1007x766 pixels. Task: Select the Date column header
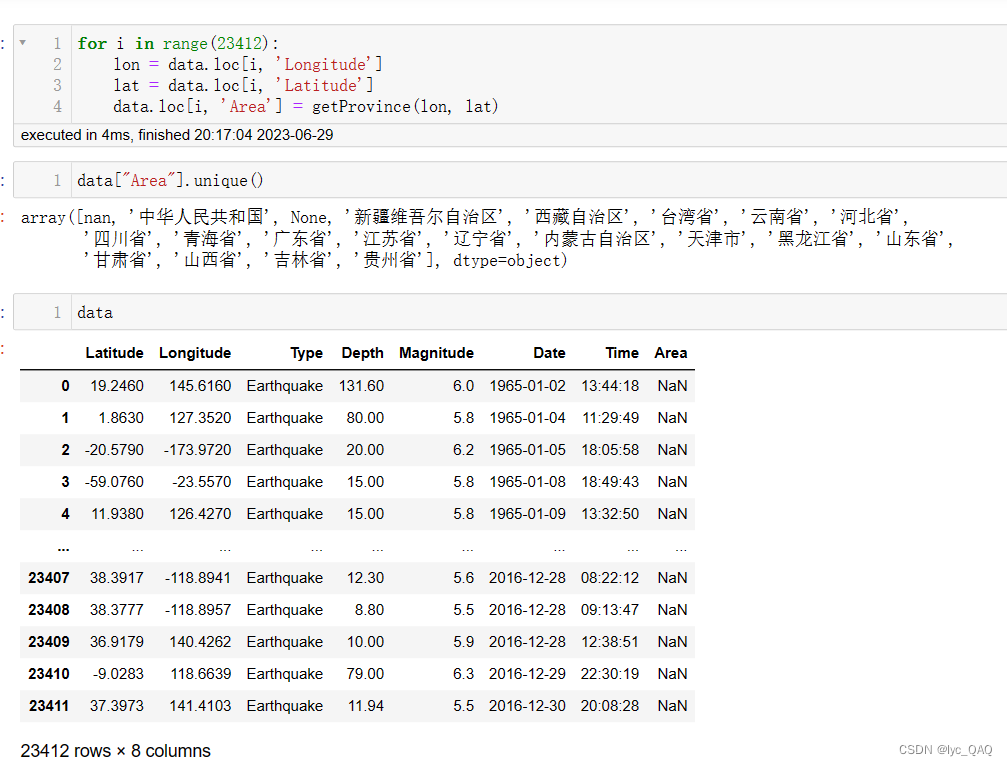pyautogui.click(x=549, y=353)
